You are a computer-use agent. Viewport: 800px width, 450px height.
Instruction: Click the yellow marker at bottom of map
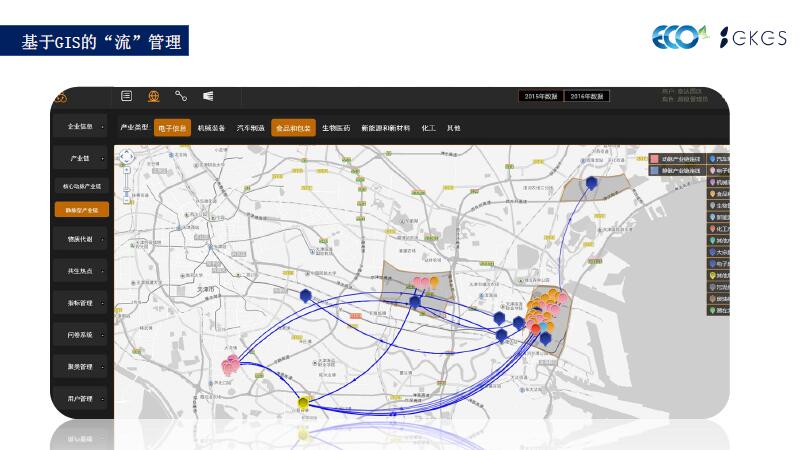point(304,402)
